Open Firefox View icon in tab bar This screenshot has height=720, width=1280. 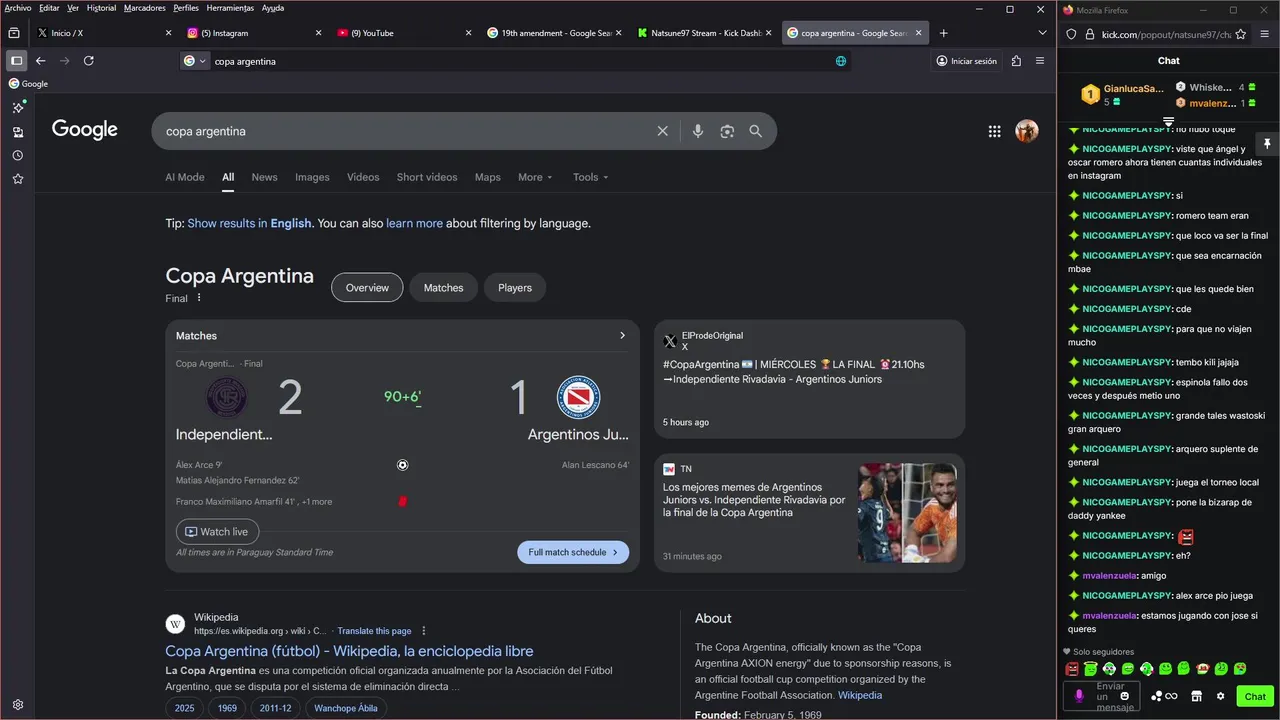[14, 33]
